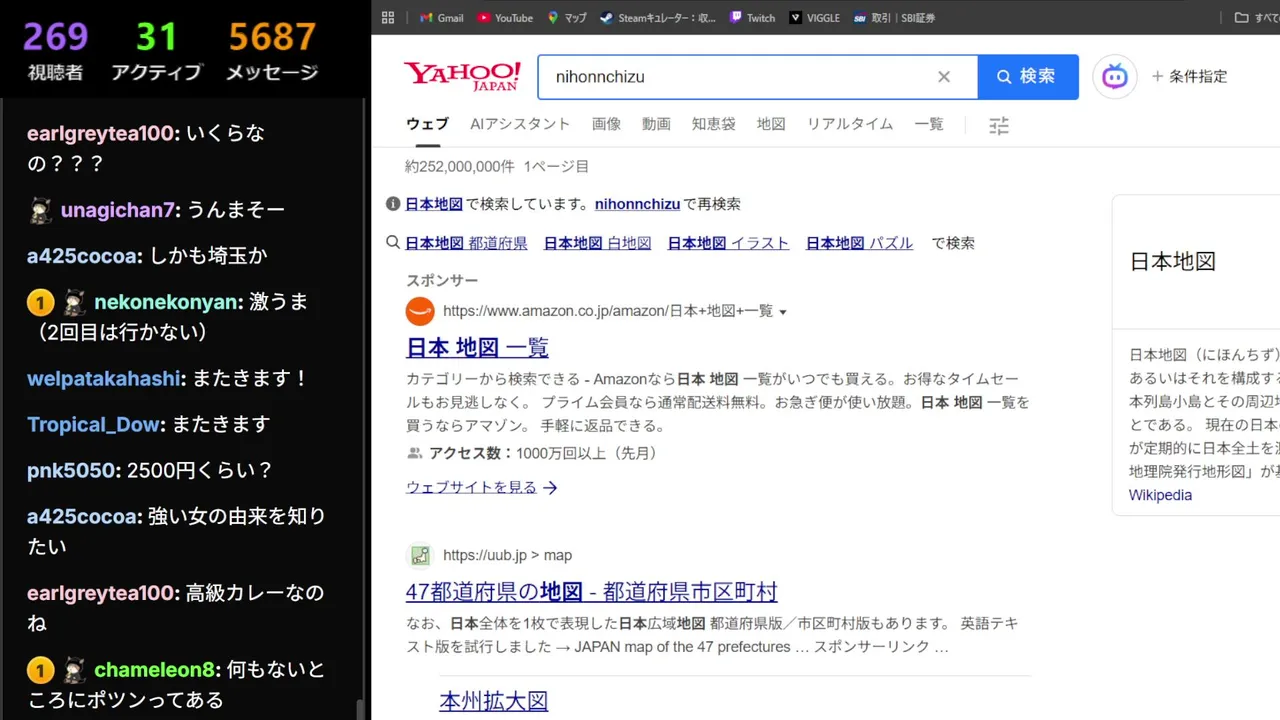Click the blue 検索 search button
The image size is (1280, 720).
point(1028,77)
